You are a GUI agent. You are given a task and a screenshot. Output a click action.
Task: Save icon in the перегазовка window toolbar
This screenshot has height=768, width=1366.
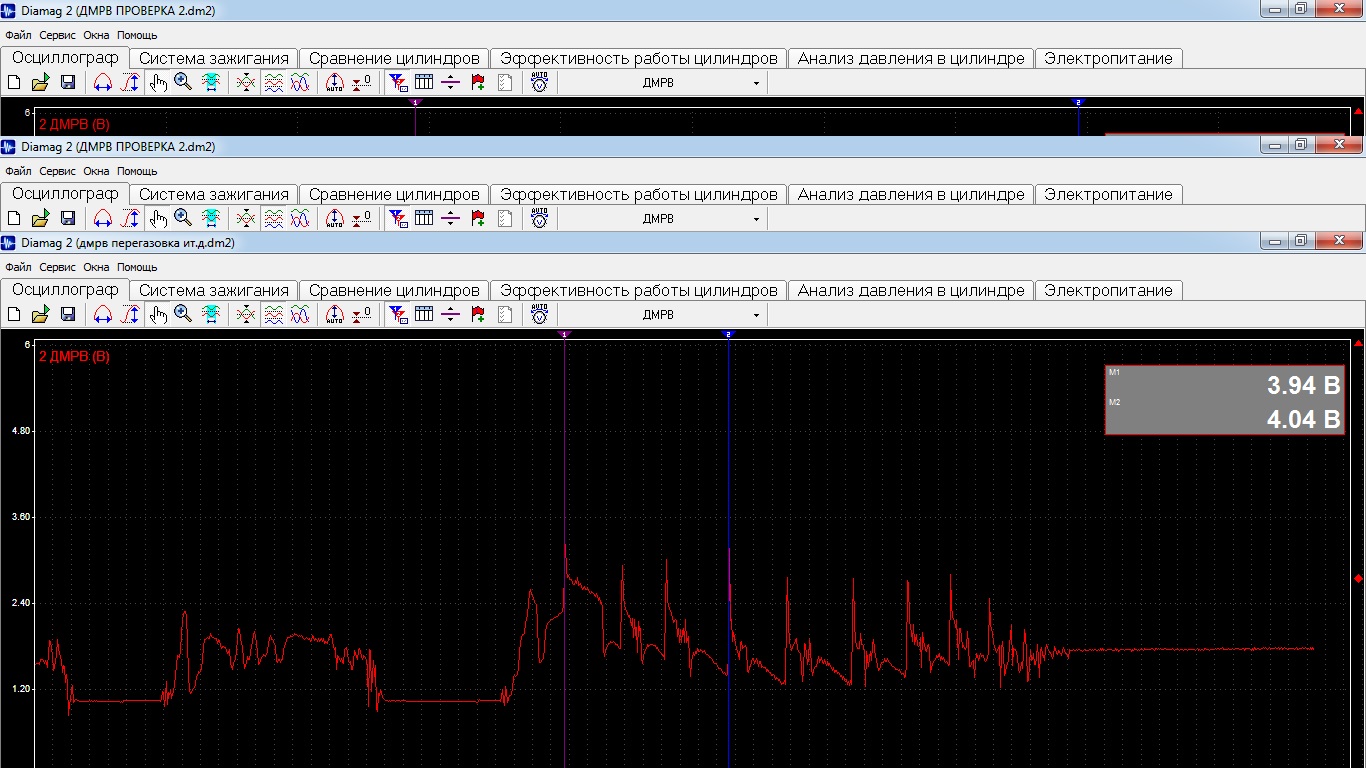pyautogui.click(x=68, y=314)
